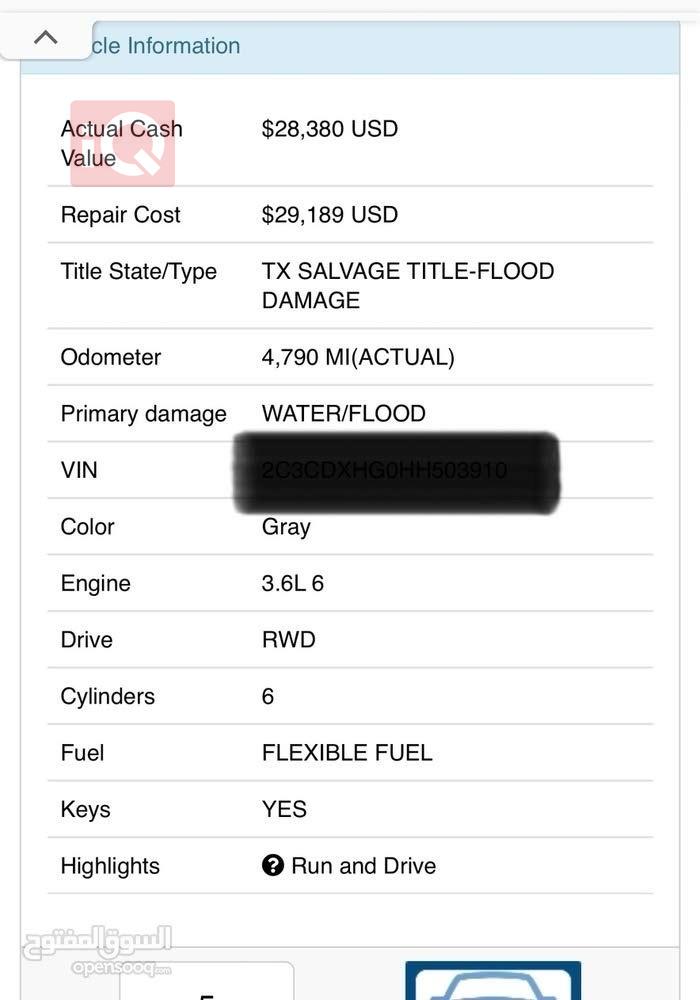Click the blue car icon at the bottom
This screenshot has width=700, height=1000.
click(492, 982)
